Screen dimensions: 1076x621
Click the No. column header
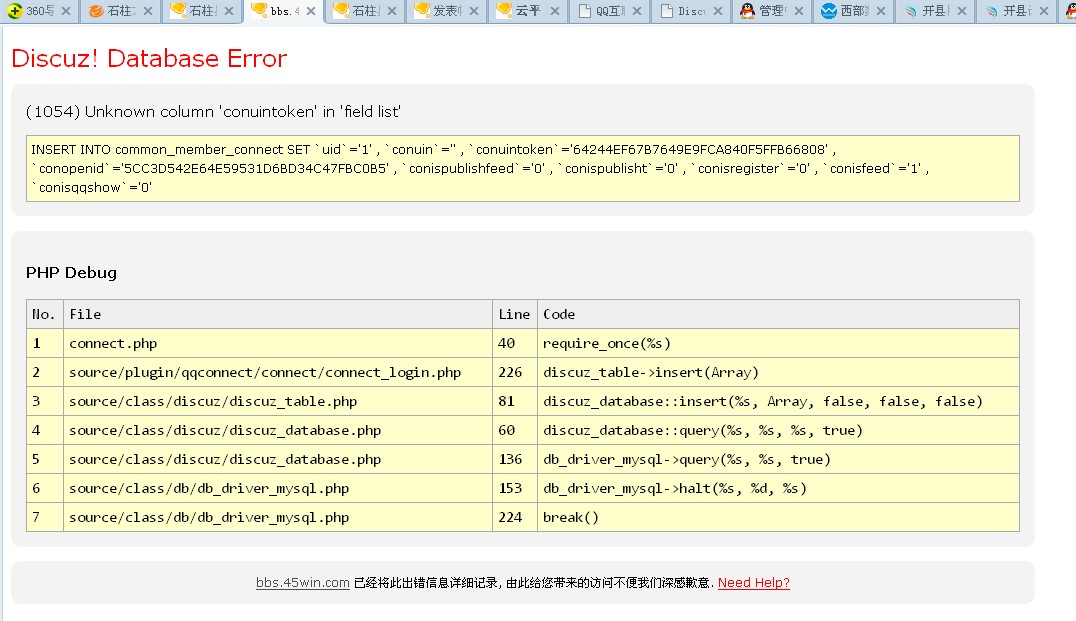click(45, 314)
